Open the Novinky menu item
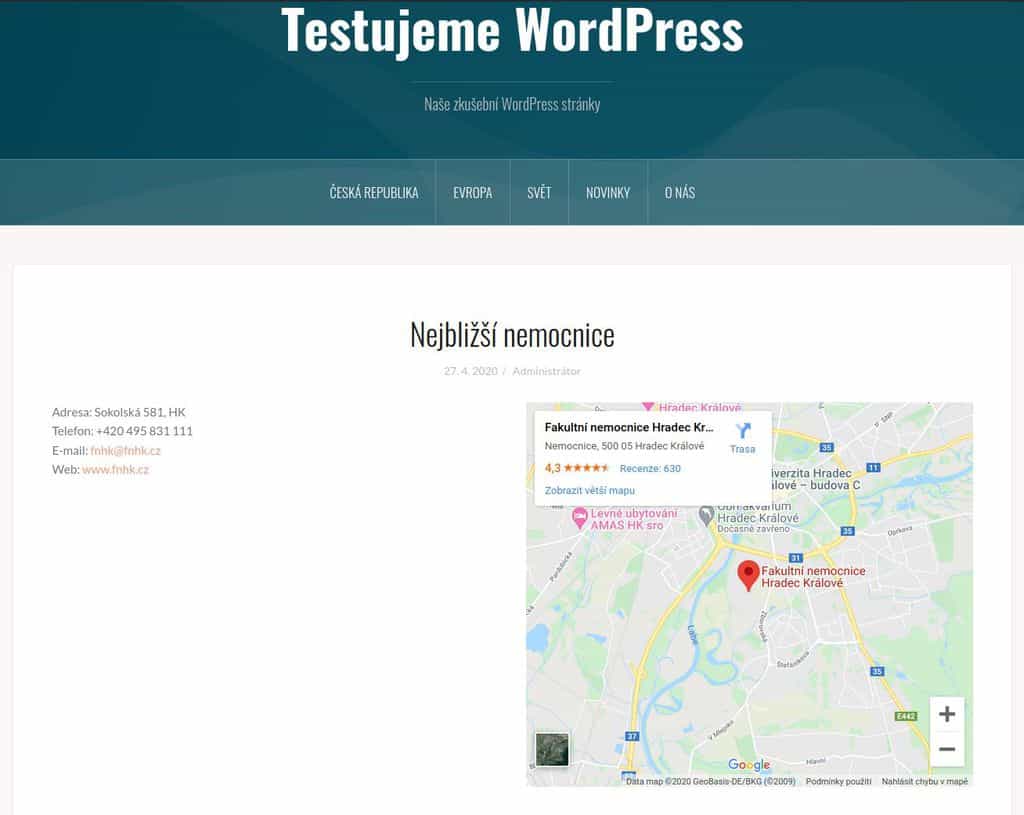1024x815 pixels. pos(608,193)
